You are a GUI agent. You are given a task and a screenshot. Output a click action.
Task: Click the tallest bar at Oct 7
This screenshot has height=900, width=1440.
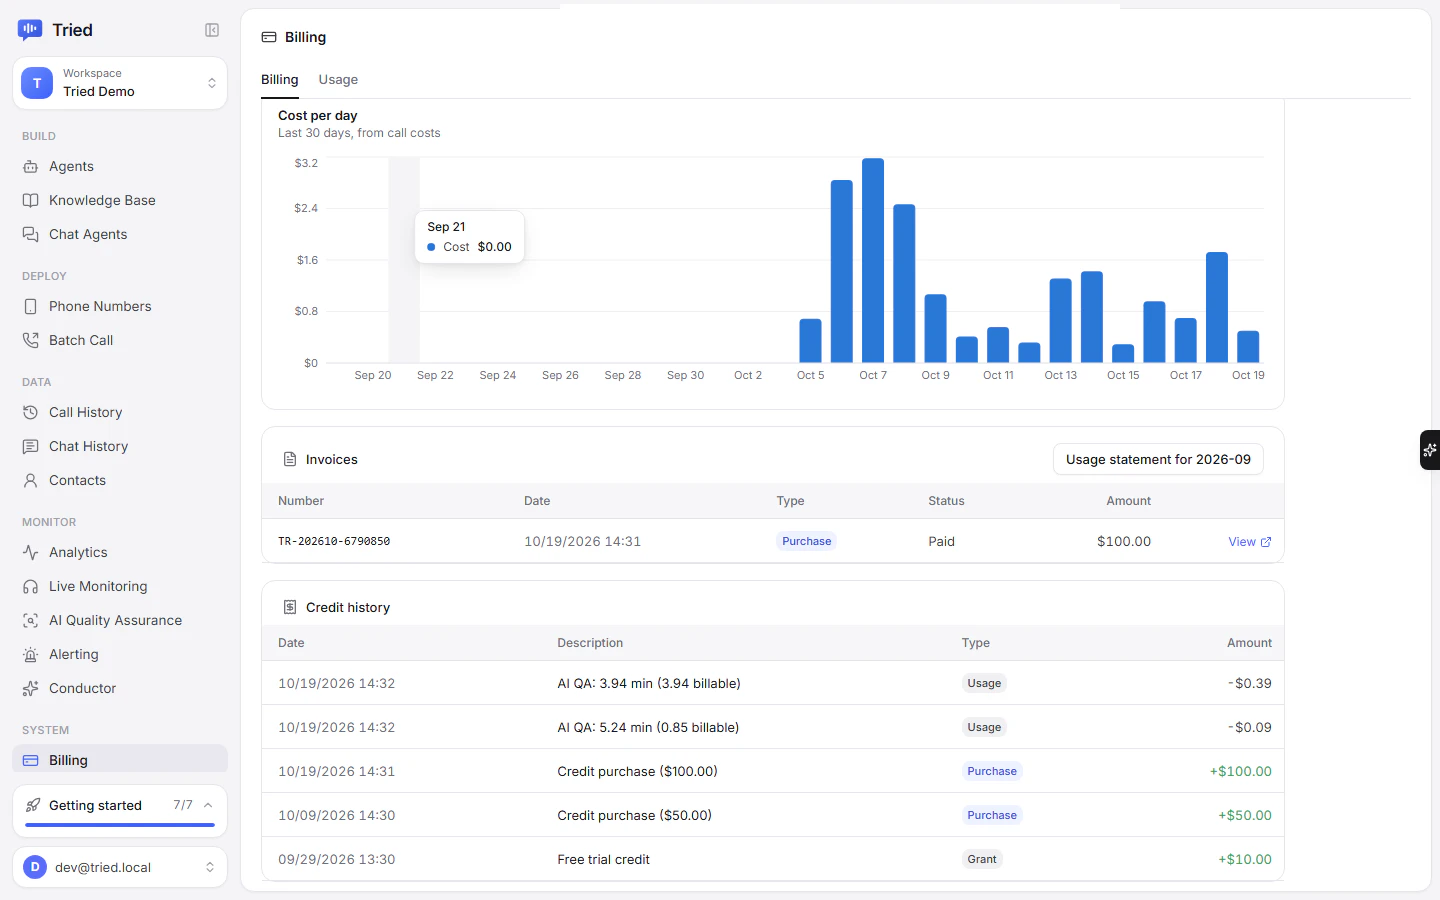pyautogui.click(x=873, y=260)
